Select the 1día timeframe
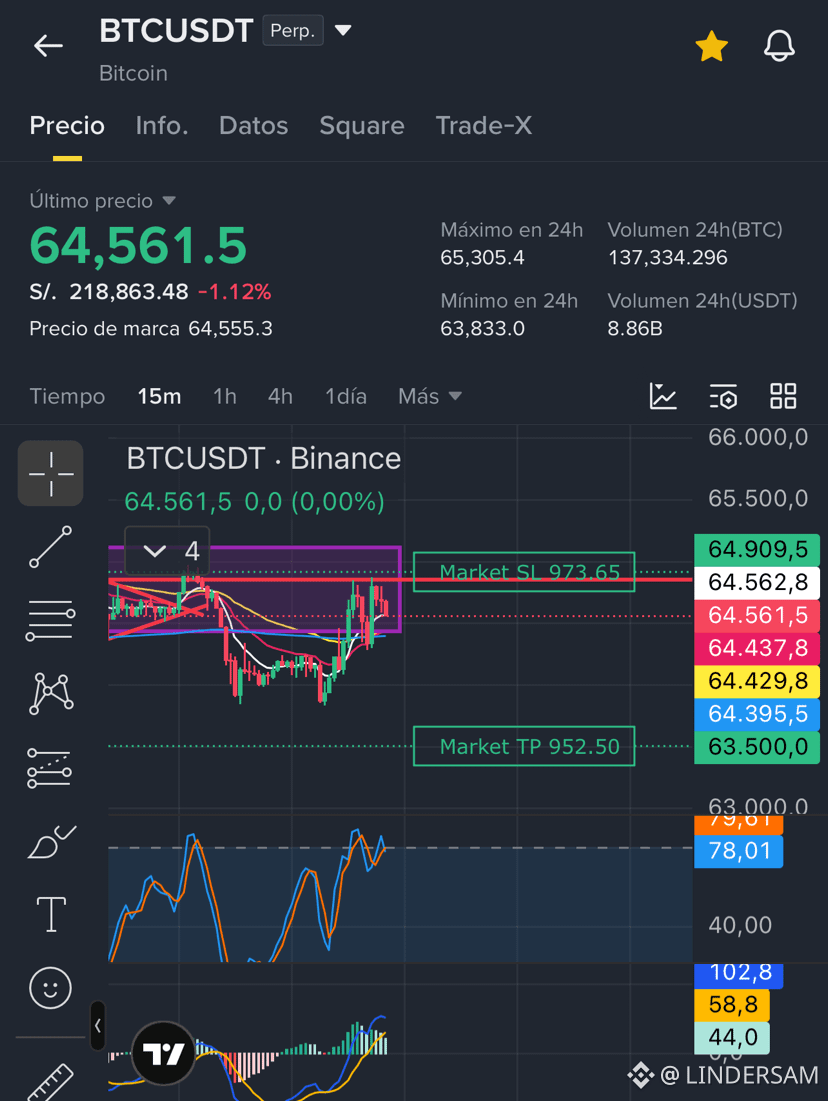 click(x=346, y=397)
